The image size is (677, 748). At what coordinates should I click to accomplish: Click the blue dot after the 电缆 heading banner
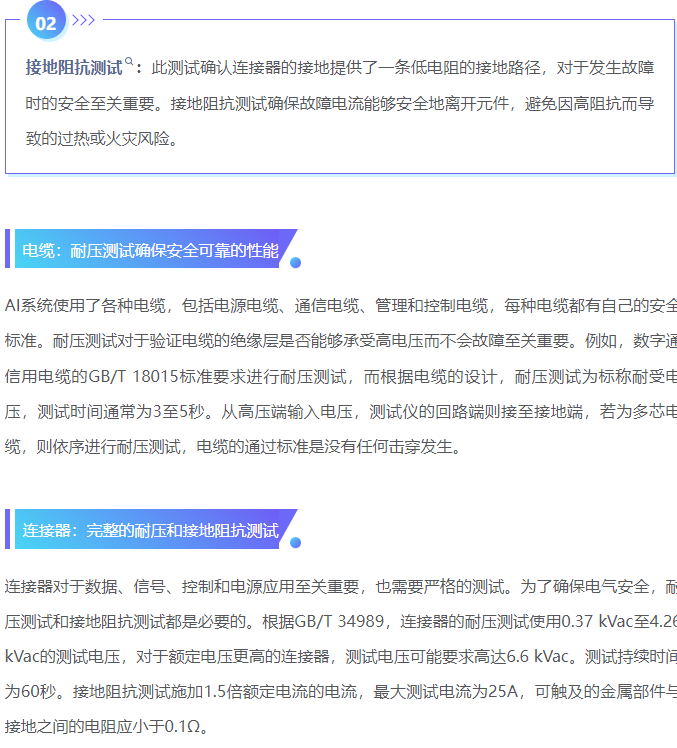(x=295, y=263)
